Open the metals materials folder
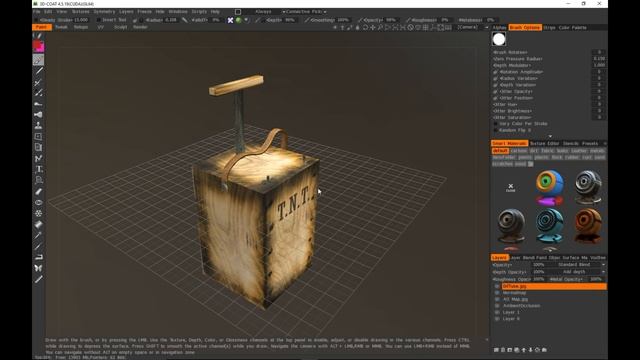The height and width of the screenshot is (360, 640). 597,151
